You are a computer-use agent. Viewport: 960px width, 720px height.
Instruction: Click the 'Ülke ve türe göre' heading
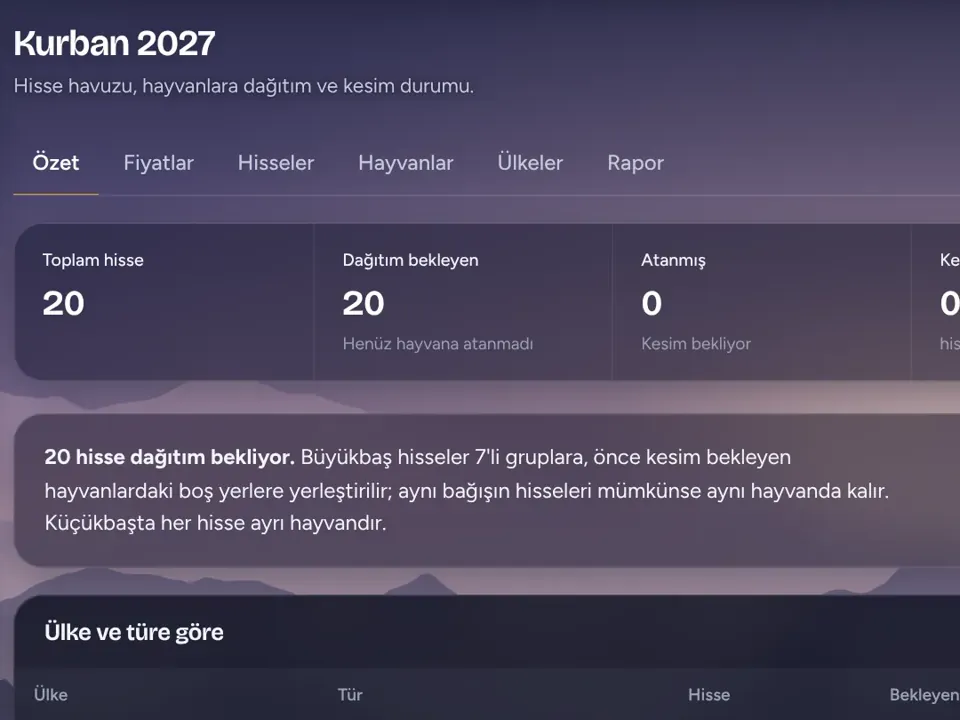click(x=134, y=632)
